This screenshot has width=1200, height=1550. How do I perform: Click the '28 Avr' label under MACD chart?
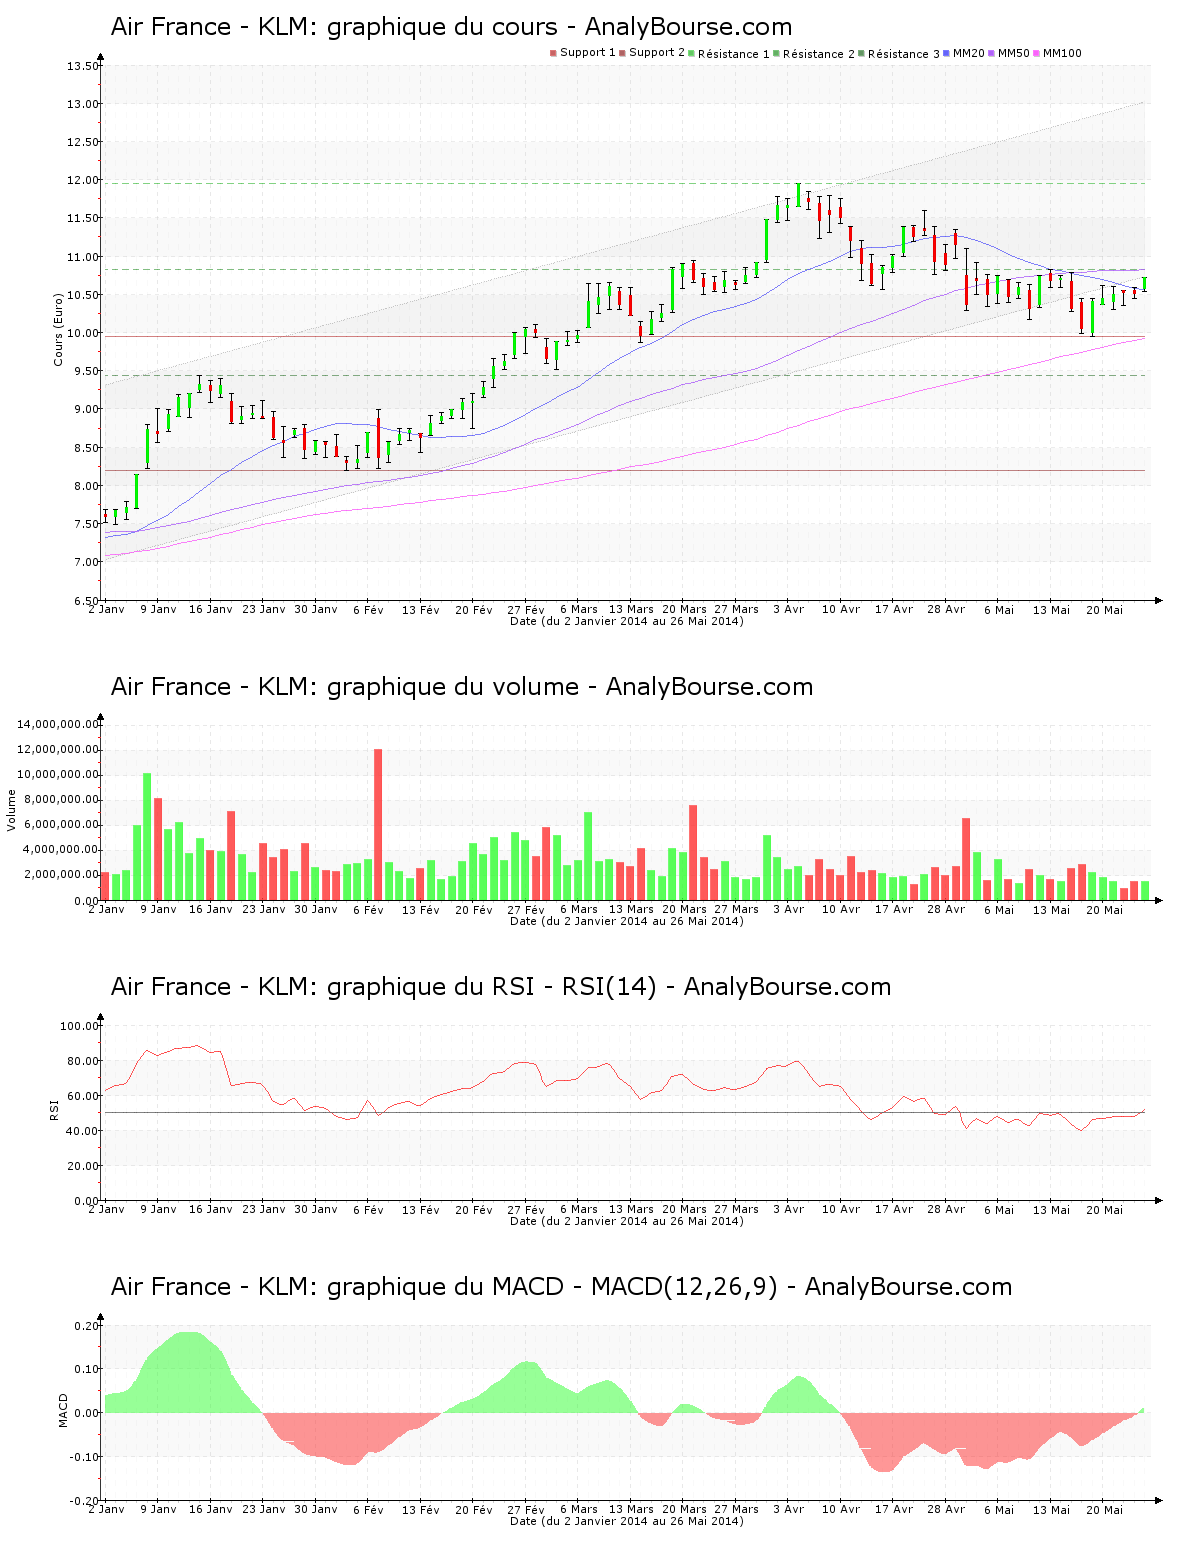[x=946, y=1509]
